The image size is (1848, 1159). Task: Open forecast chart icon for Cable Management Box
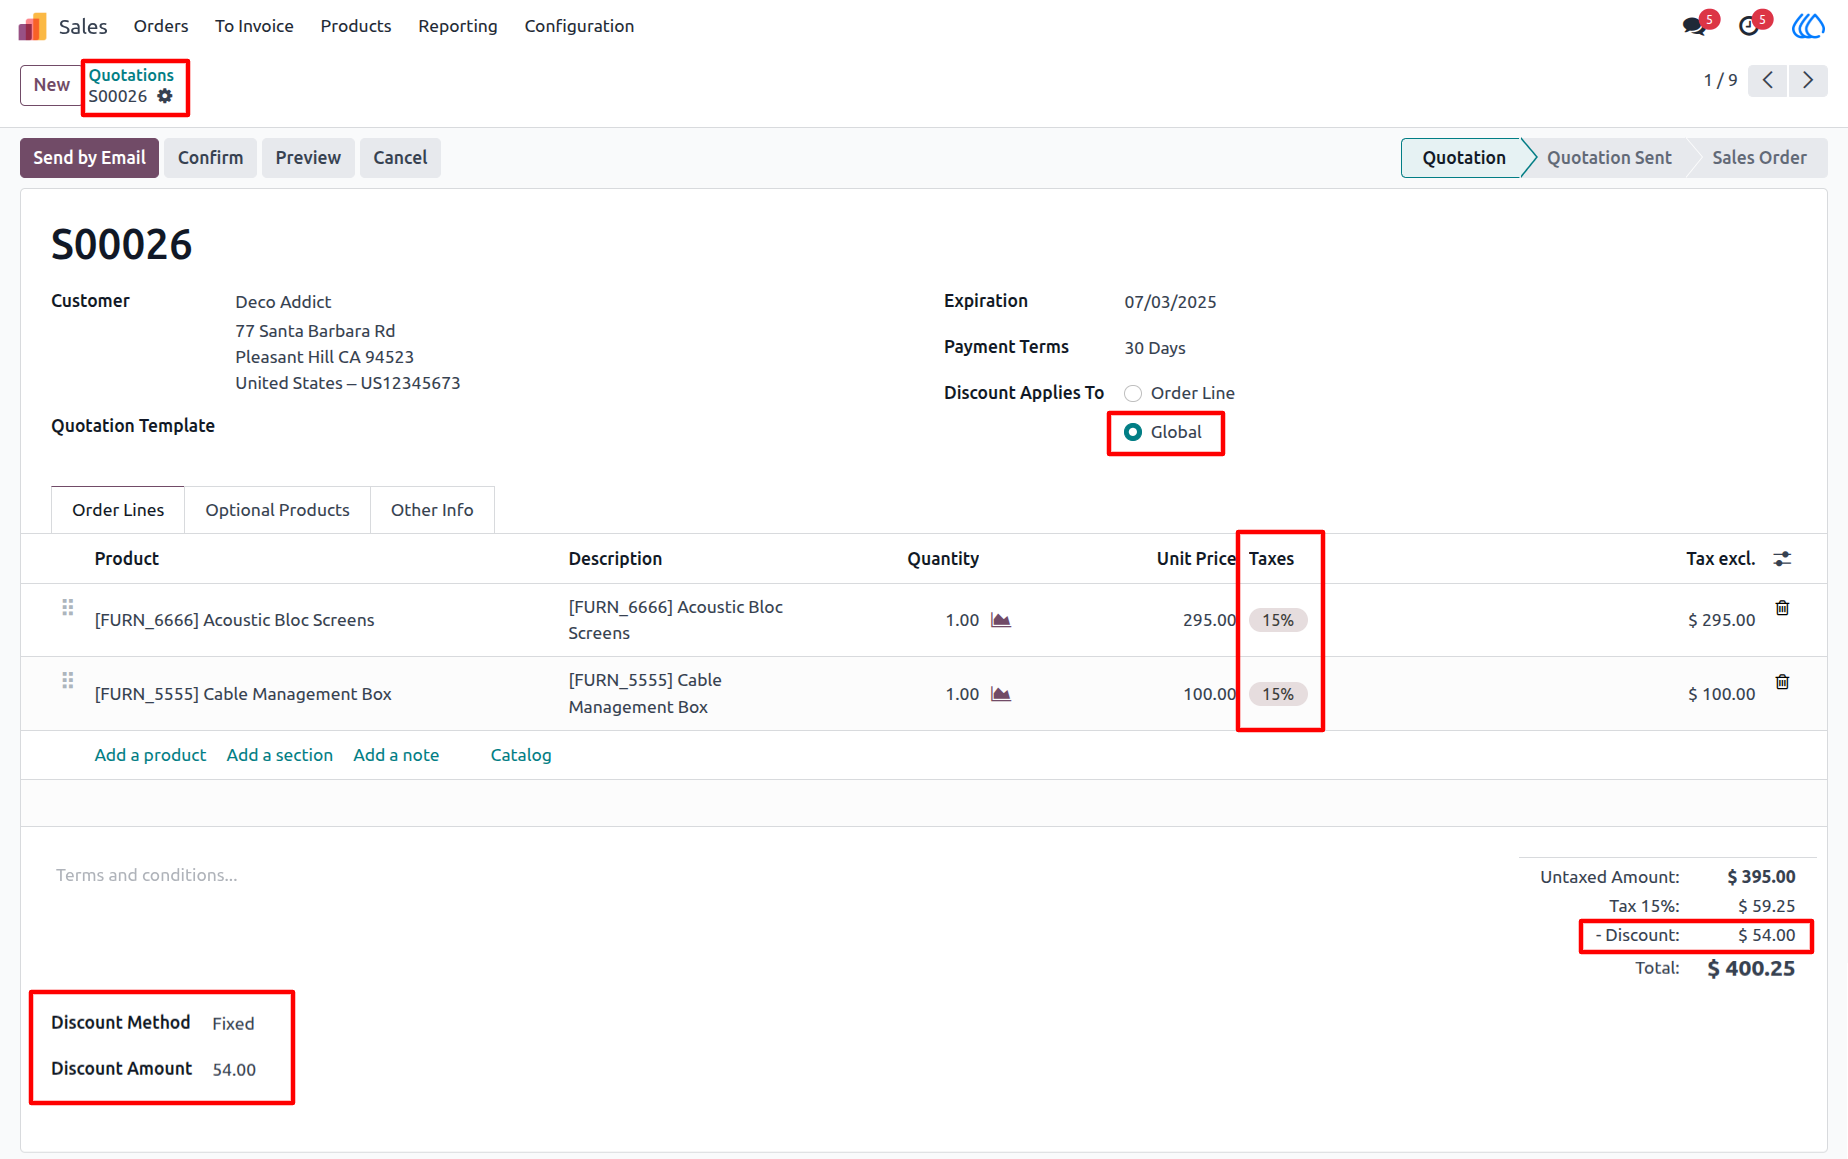(x=1001, y=694)
